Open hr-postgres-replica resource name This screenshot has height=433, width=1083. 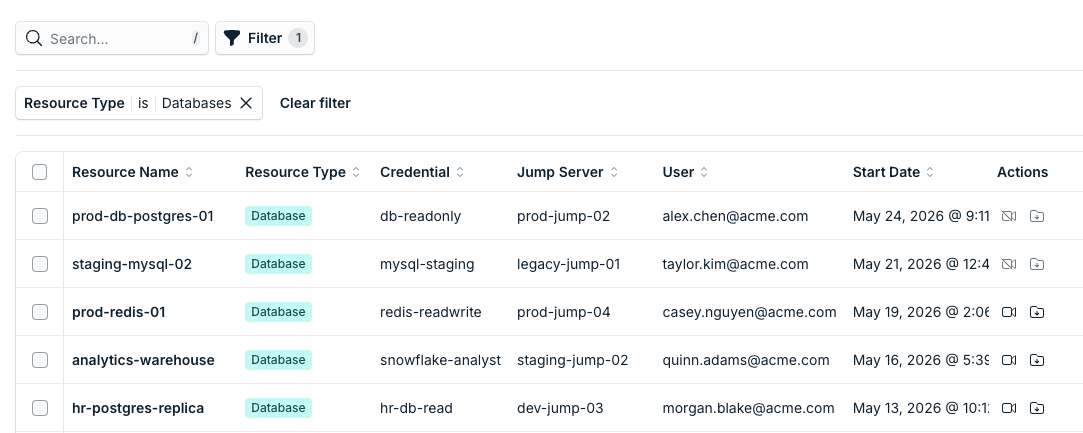tap(138, 408)
